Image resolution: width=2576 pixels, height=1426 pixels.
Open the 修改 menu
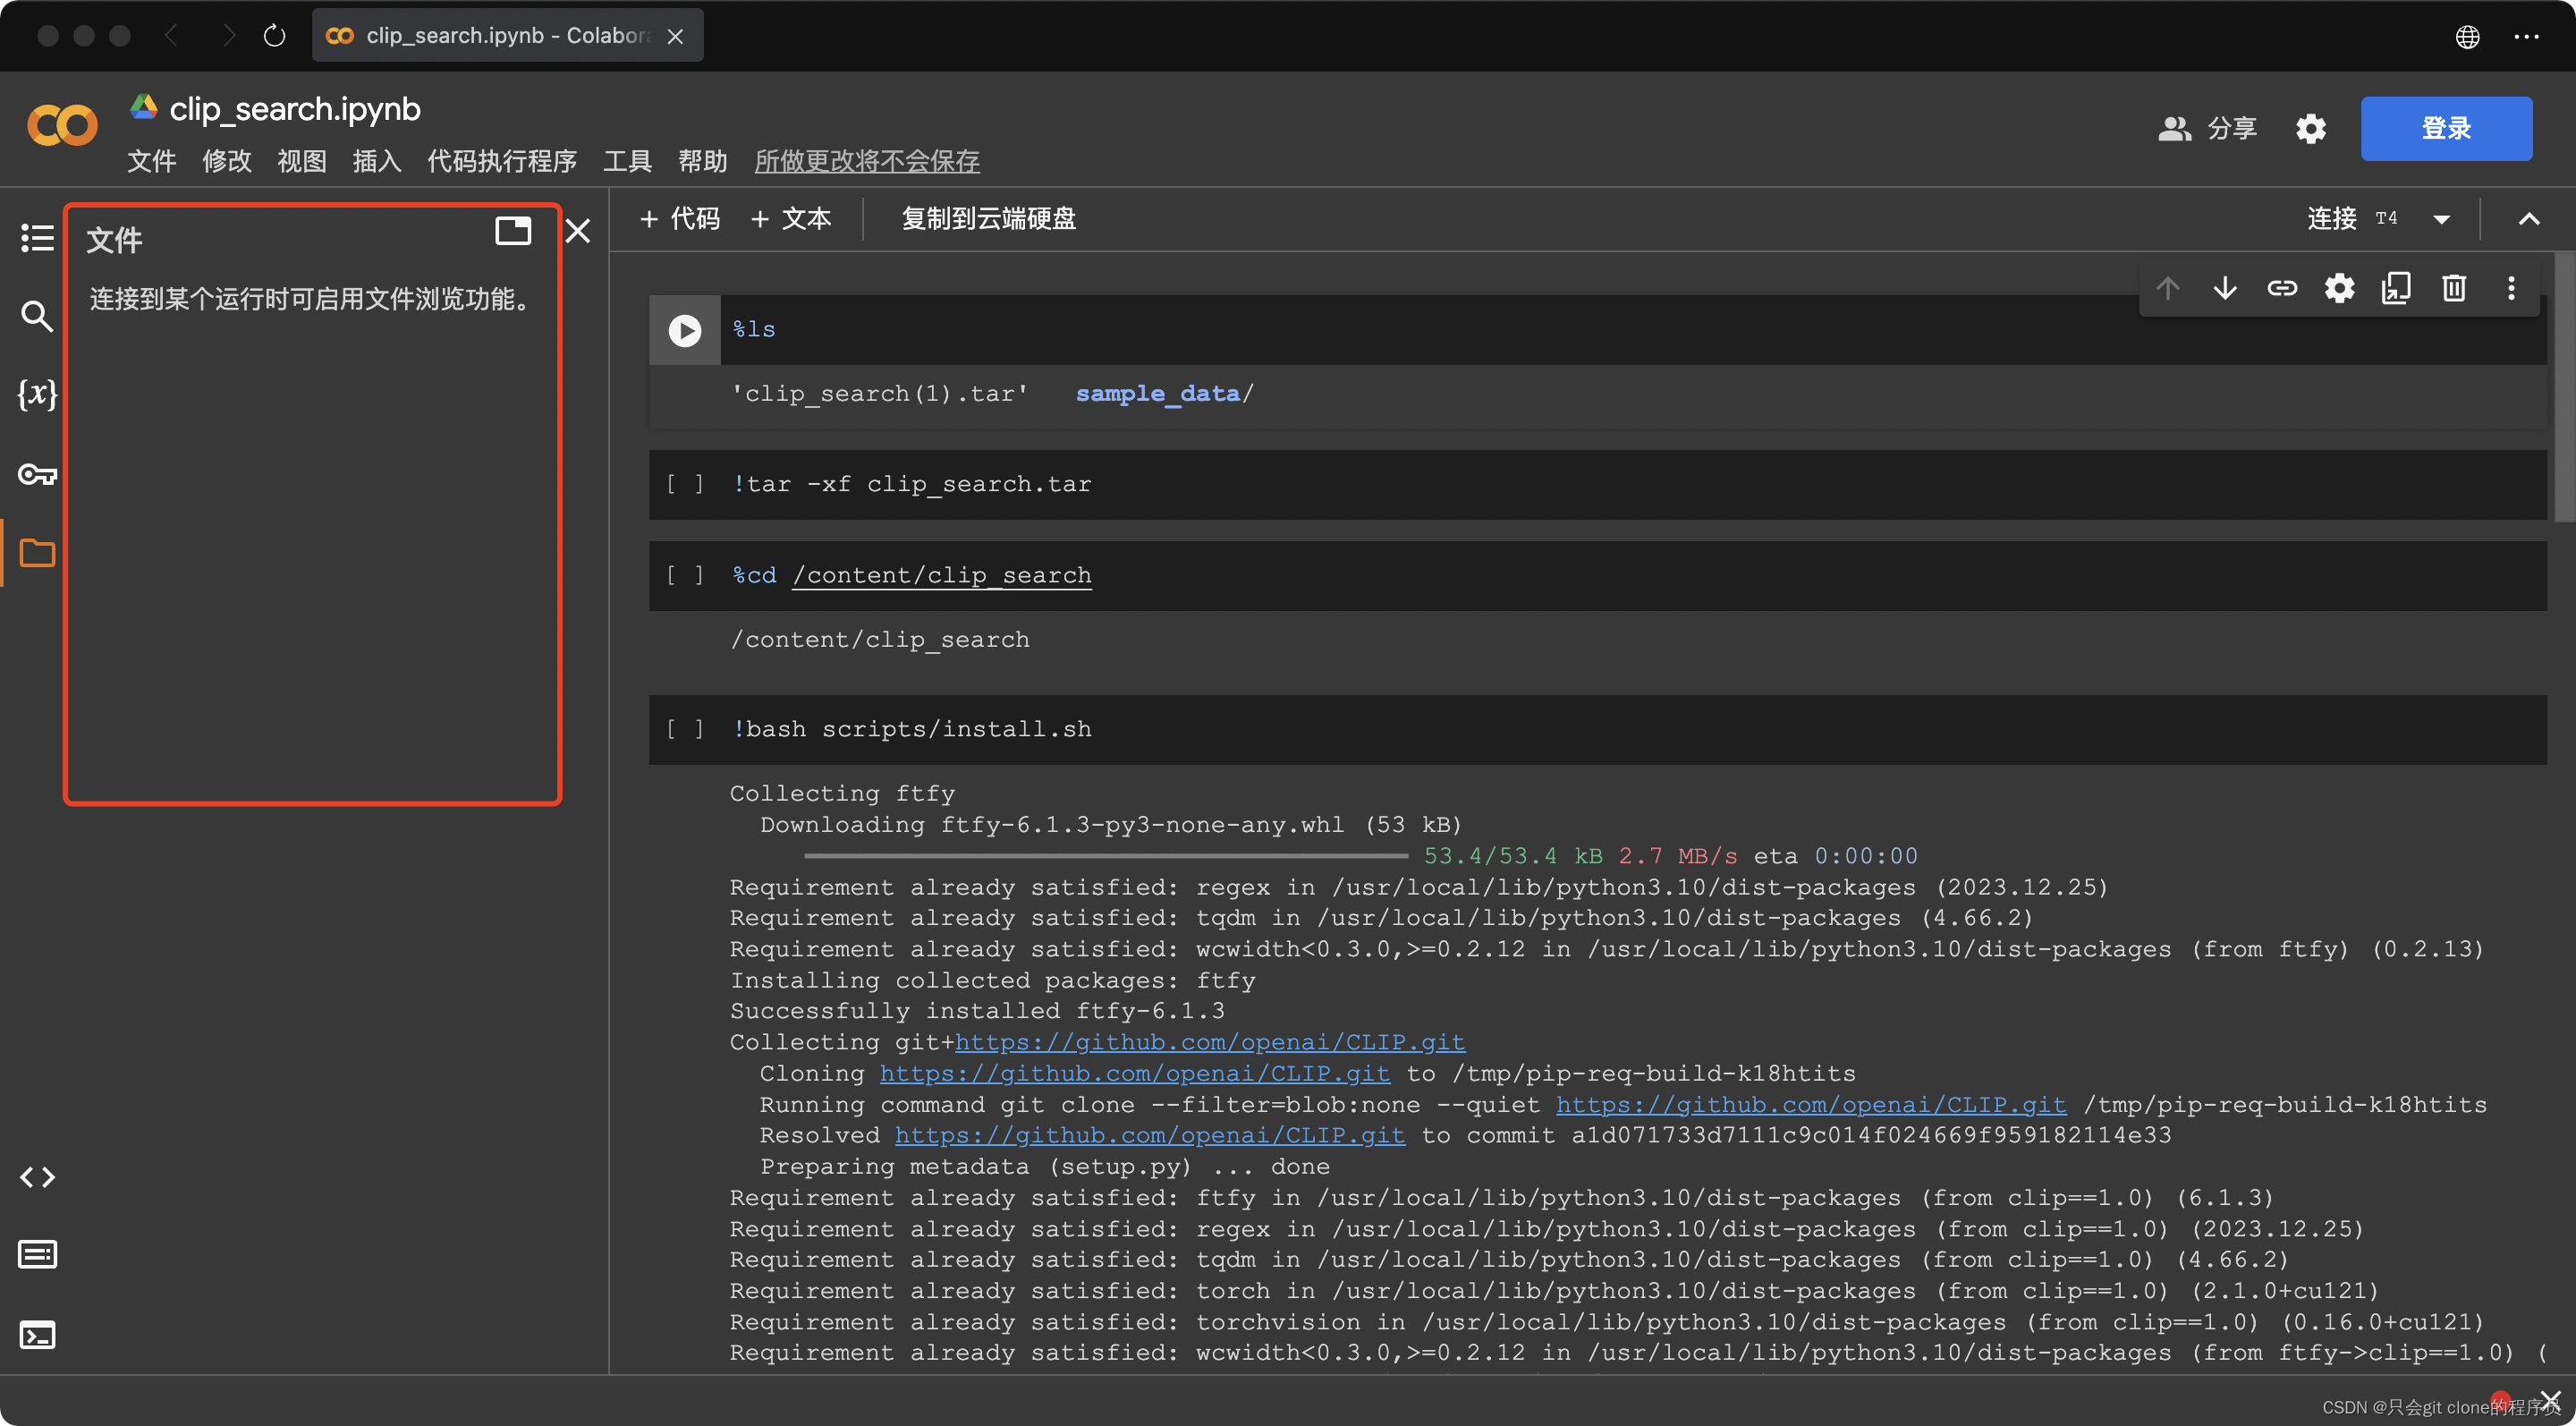227,161
